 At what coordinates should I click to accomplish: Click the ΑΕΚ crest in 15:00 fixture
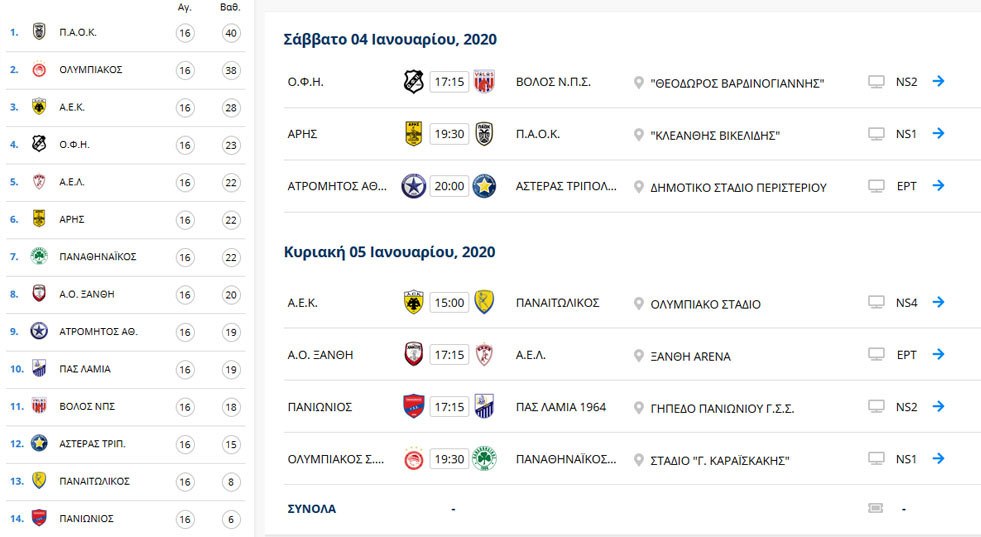pos(414,302)
